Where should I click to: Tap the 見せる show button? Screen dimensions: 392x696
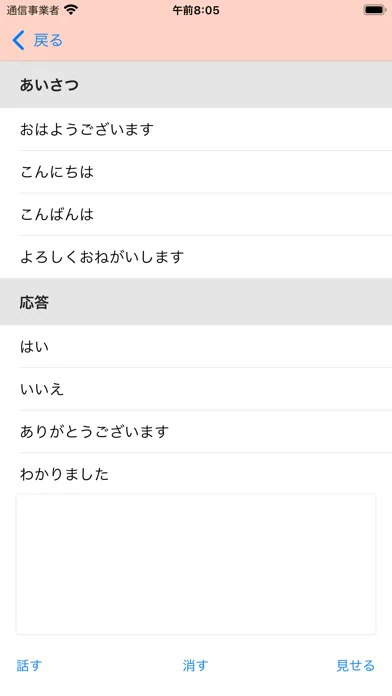coord(356,665)
